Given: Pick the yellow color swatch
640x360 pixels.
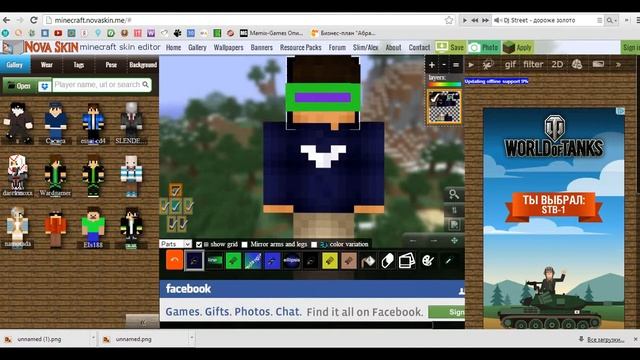Looking at the screenshot, I should pyautogui.click(x=329, y=260).
